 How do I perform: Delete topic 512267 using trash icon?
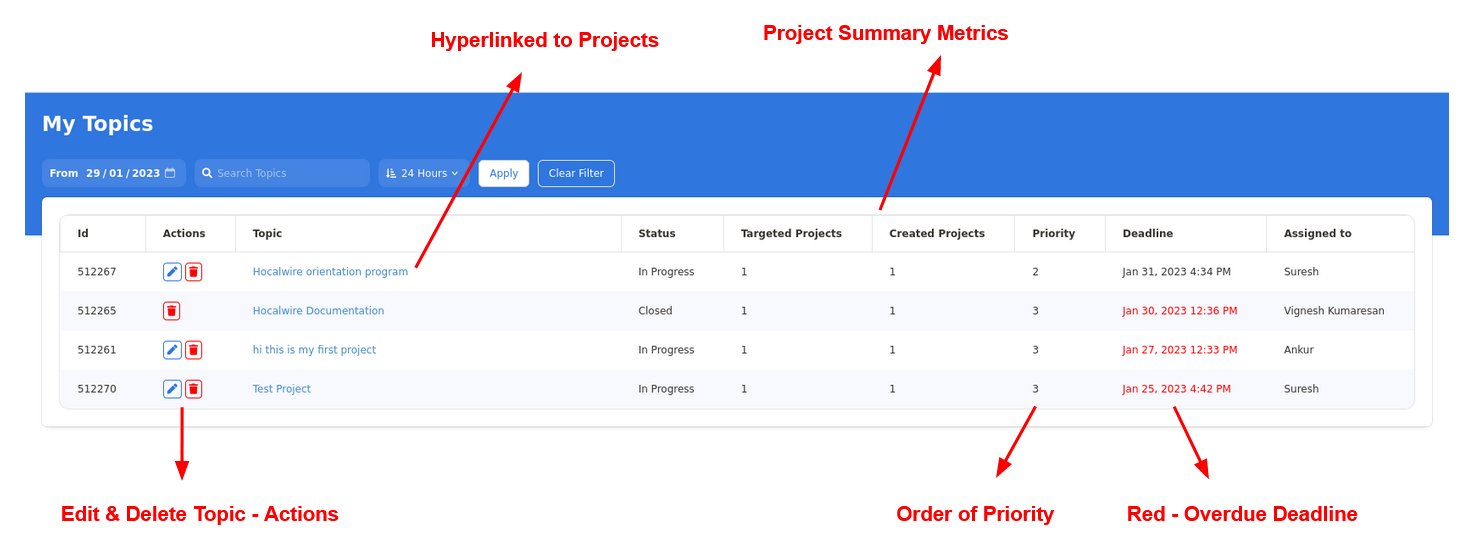(194, 272)
